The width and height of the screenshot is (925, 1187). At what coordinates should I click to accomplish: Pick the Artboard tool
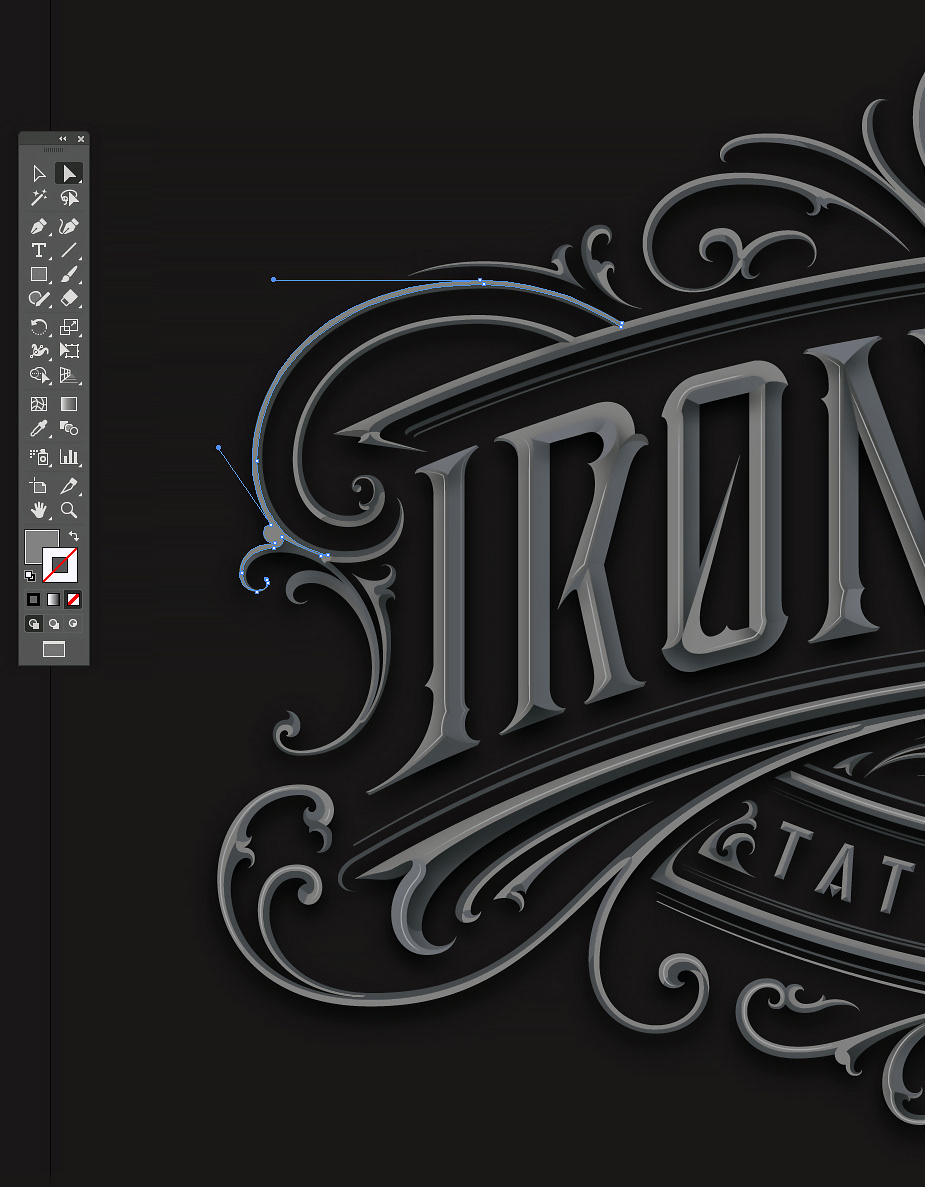point(39,485)
